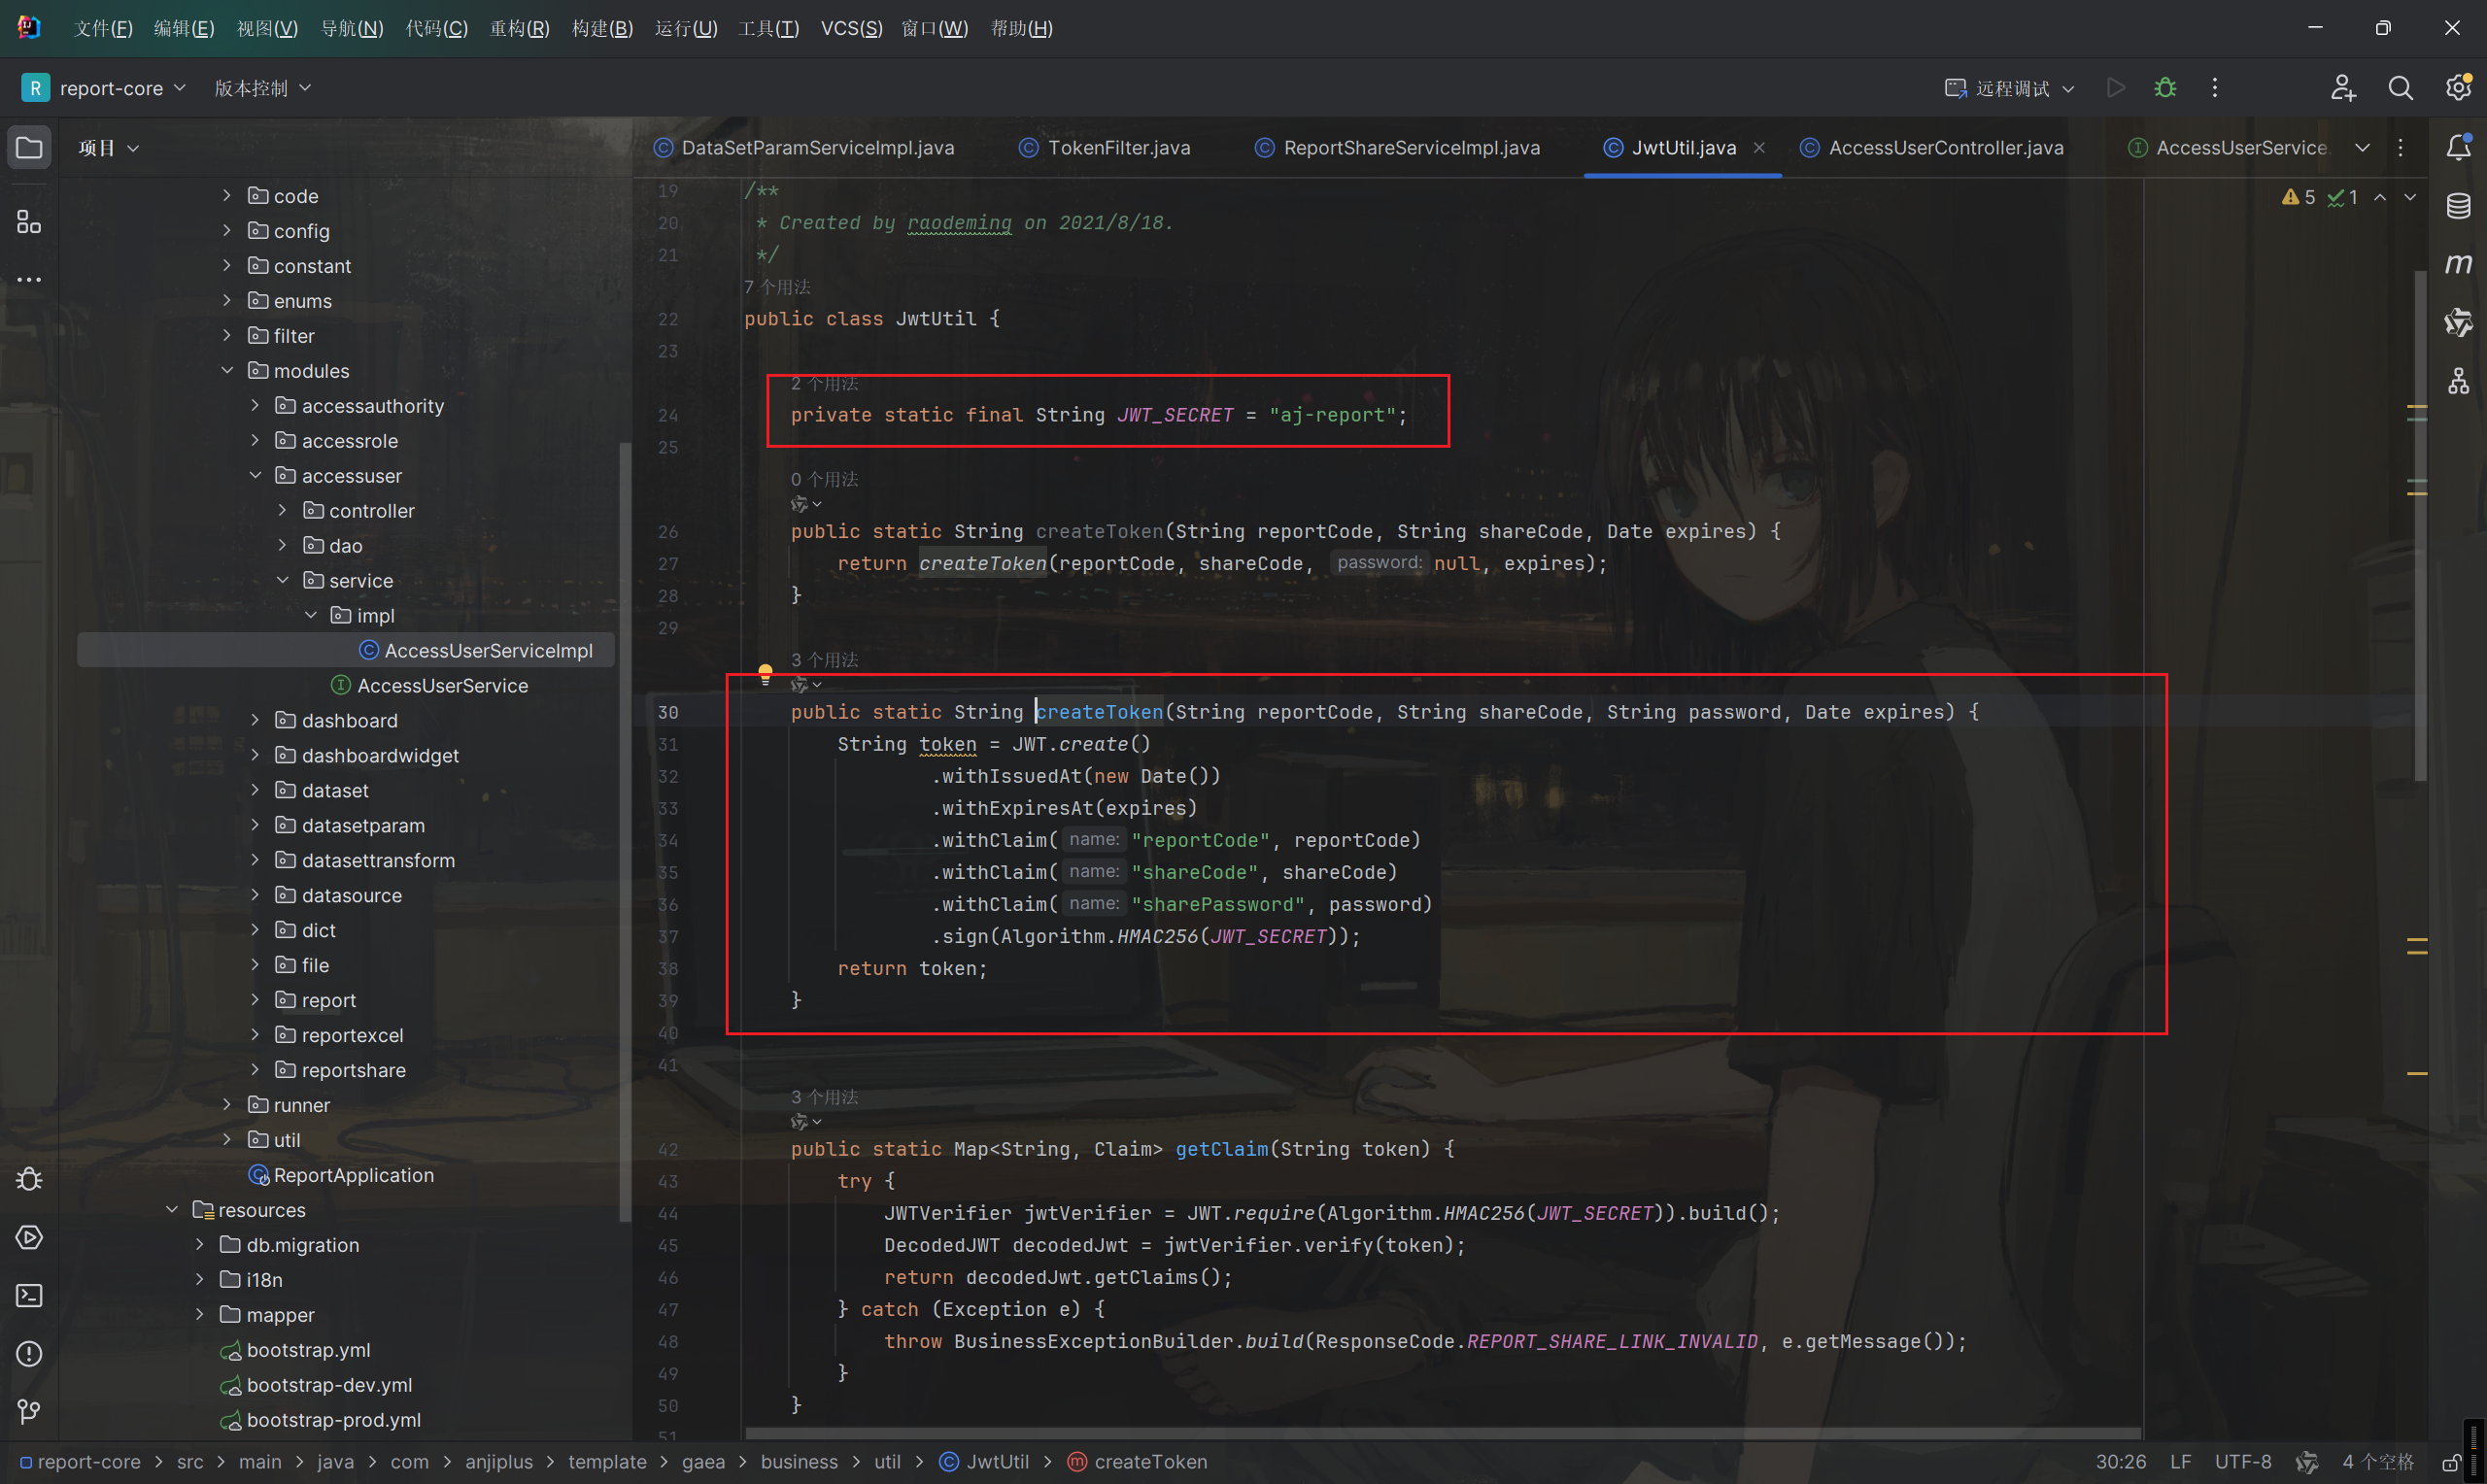This screenshot has width=2487, height=1484.
Task: Show more tool windows ellipsis
Action: (x=29, y=280)
